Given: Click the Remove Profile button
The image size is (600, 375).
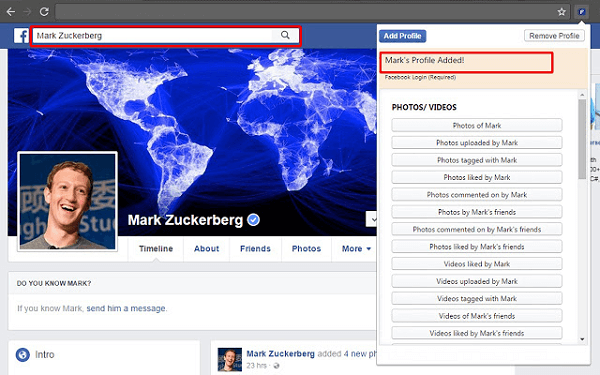Looking at the screenshot, I should pos(554,36).
